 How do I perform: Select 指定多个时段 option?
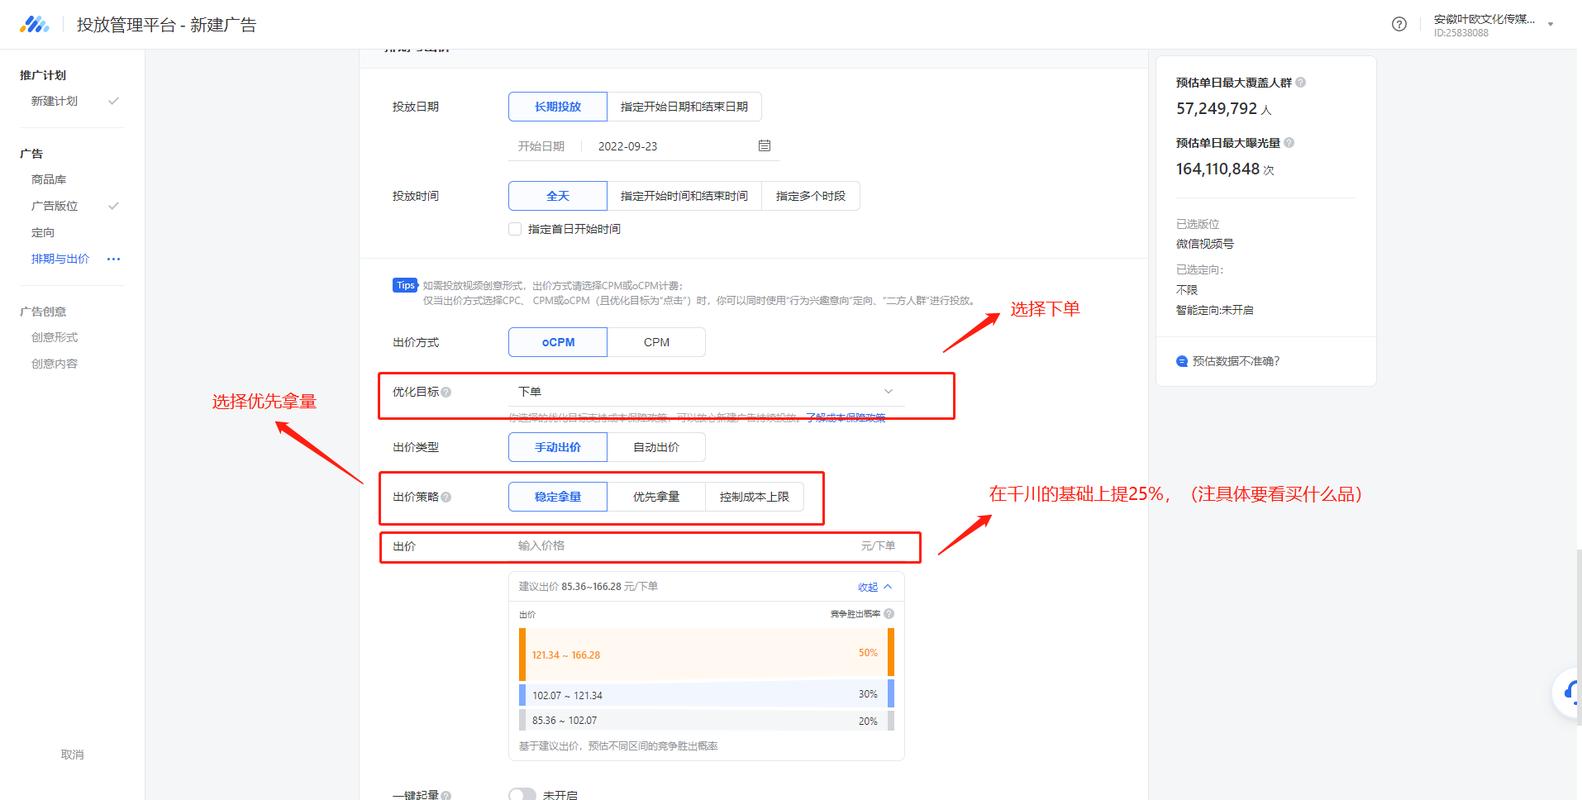point(810,196)
